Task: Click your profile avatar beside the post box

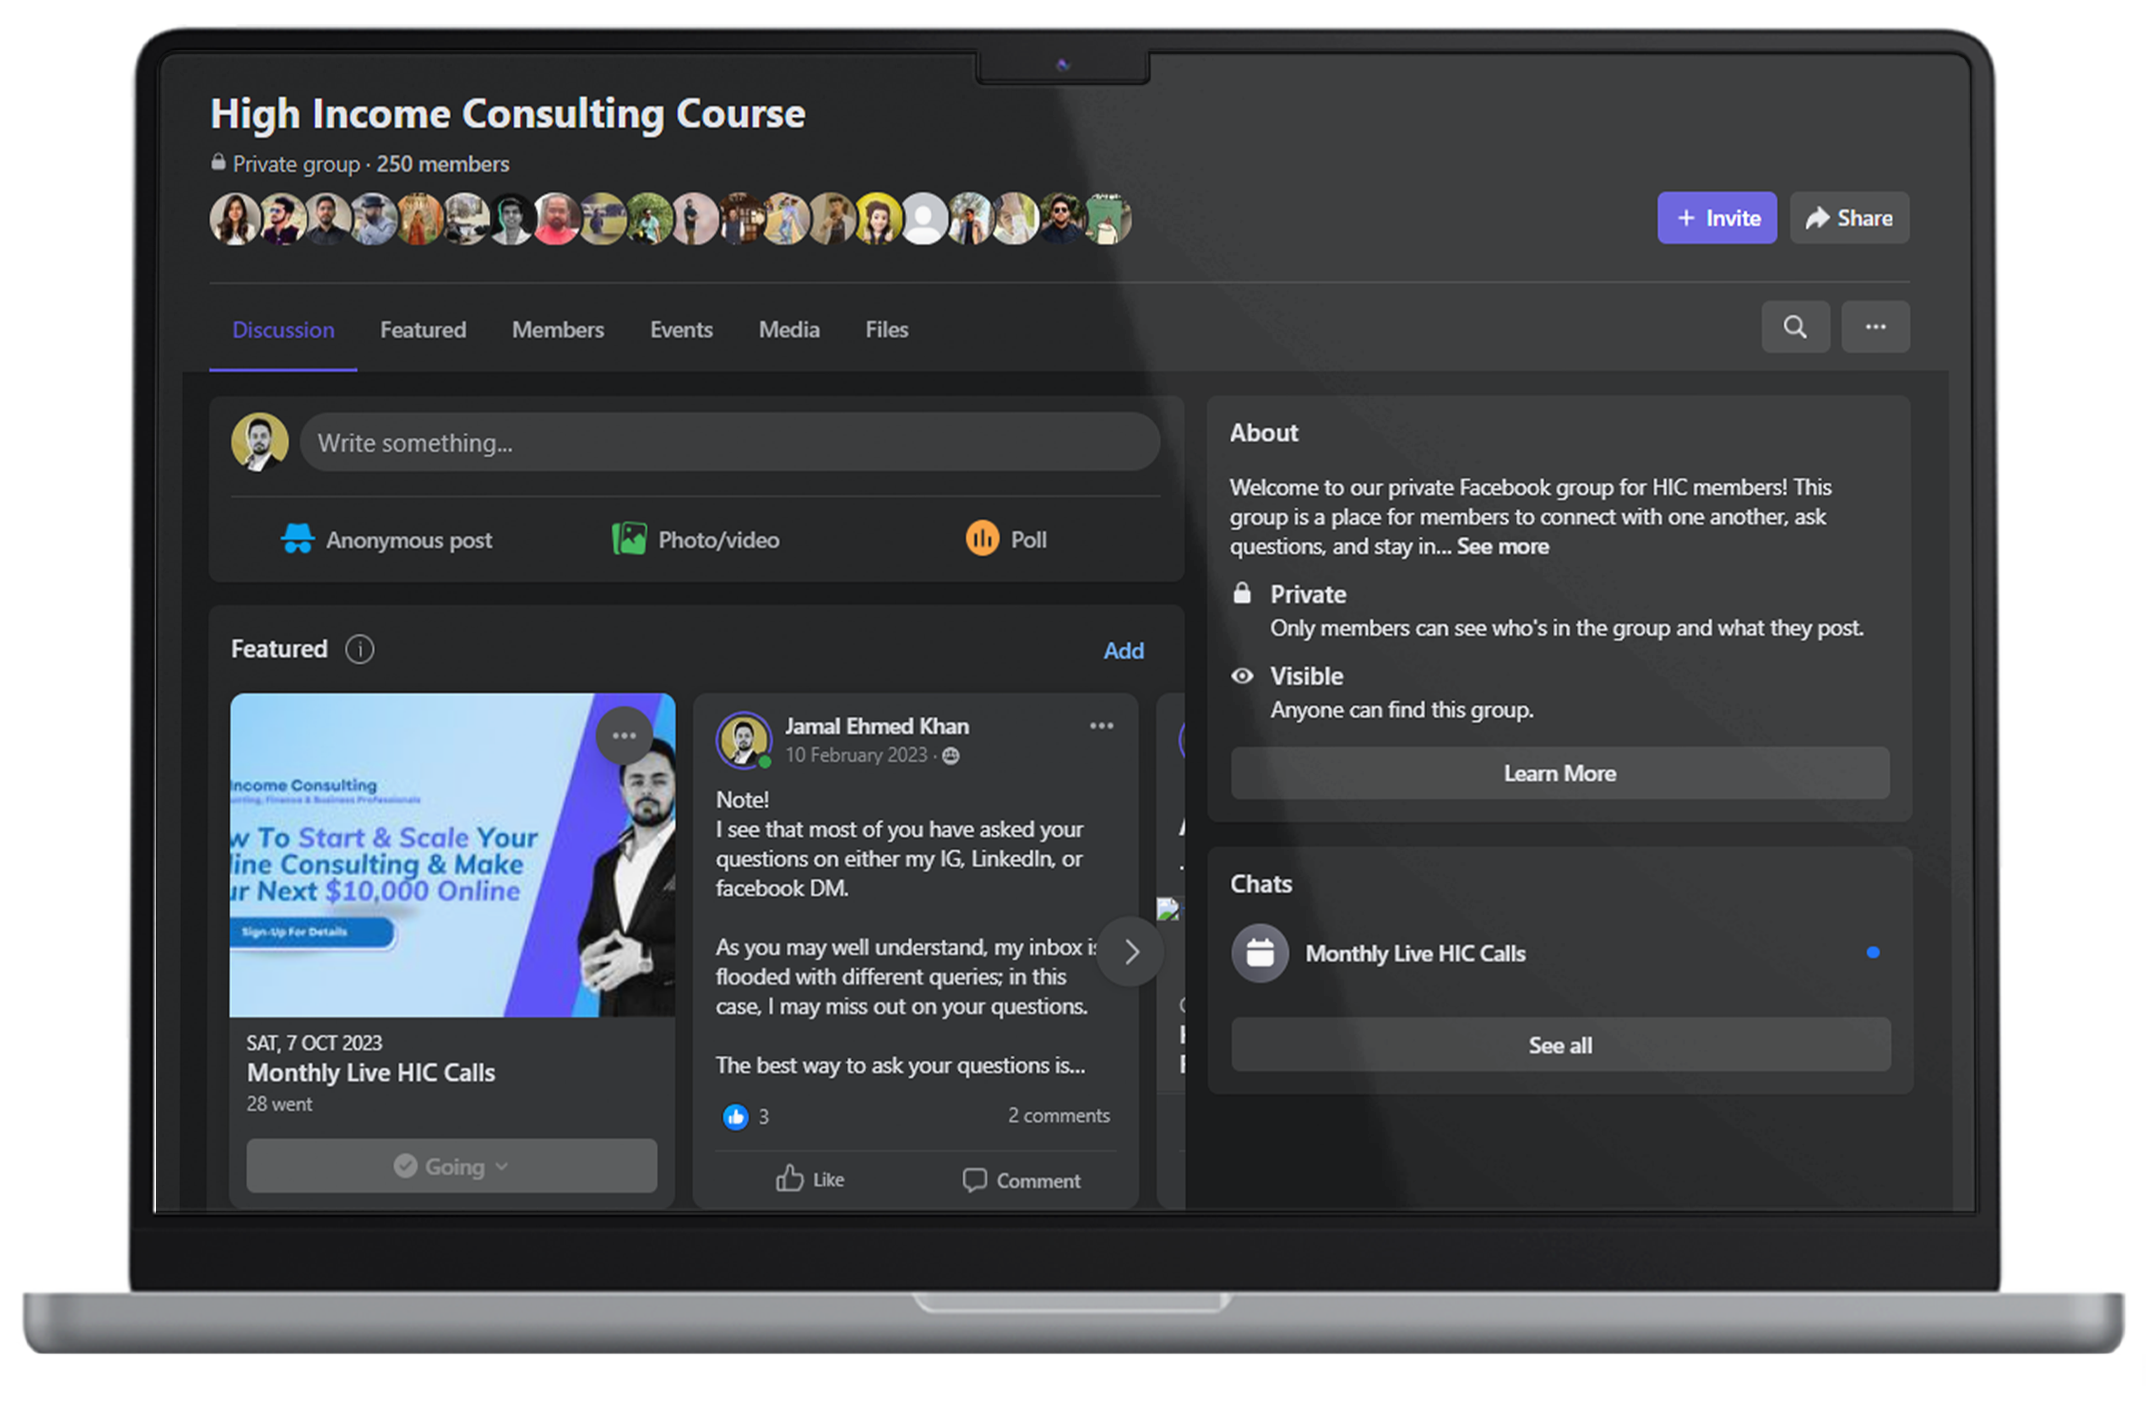Action: [260, 441]
